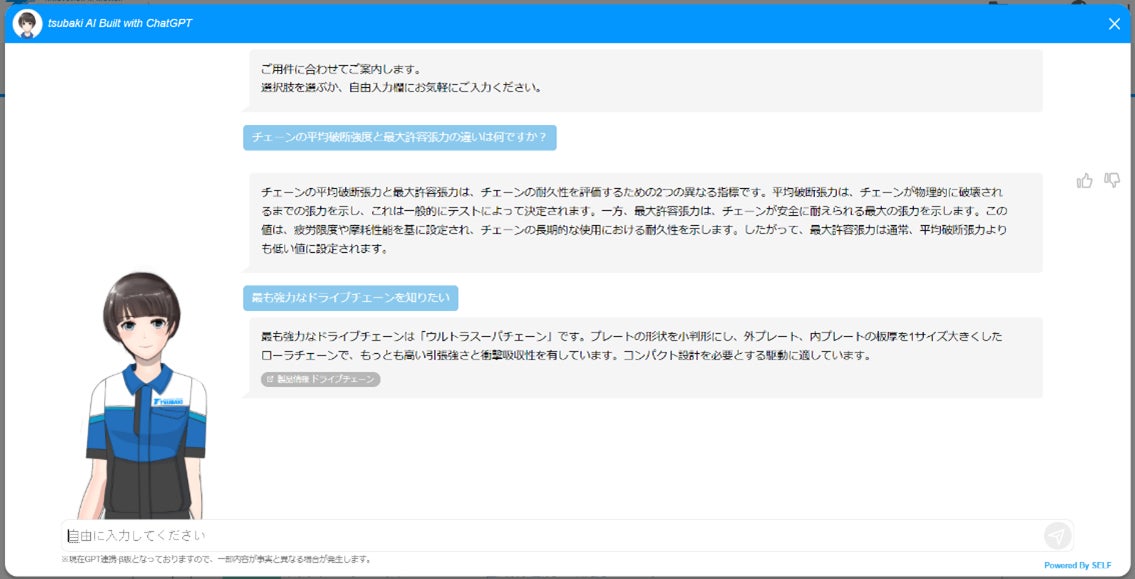Click the thumbs down feedback icon

pyautogui.click(x=1112, y=180)
